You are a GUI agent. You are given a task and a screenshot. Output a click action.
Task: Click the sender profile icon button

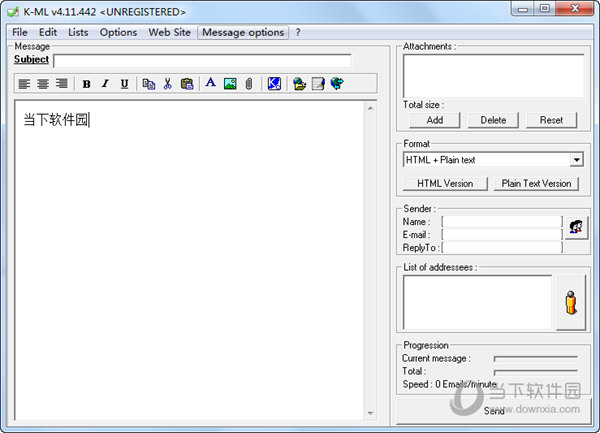[x=576, y=228]
